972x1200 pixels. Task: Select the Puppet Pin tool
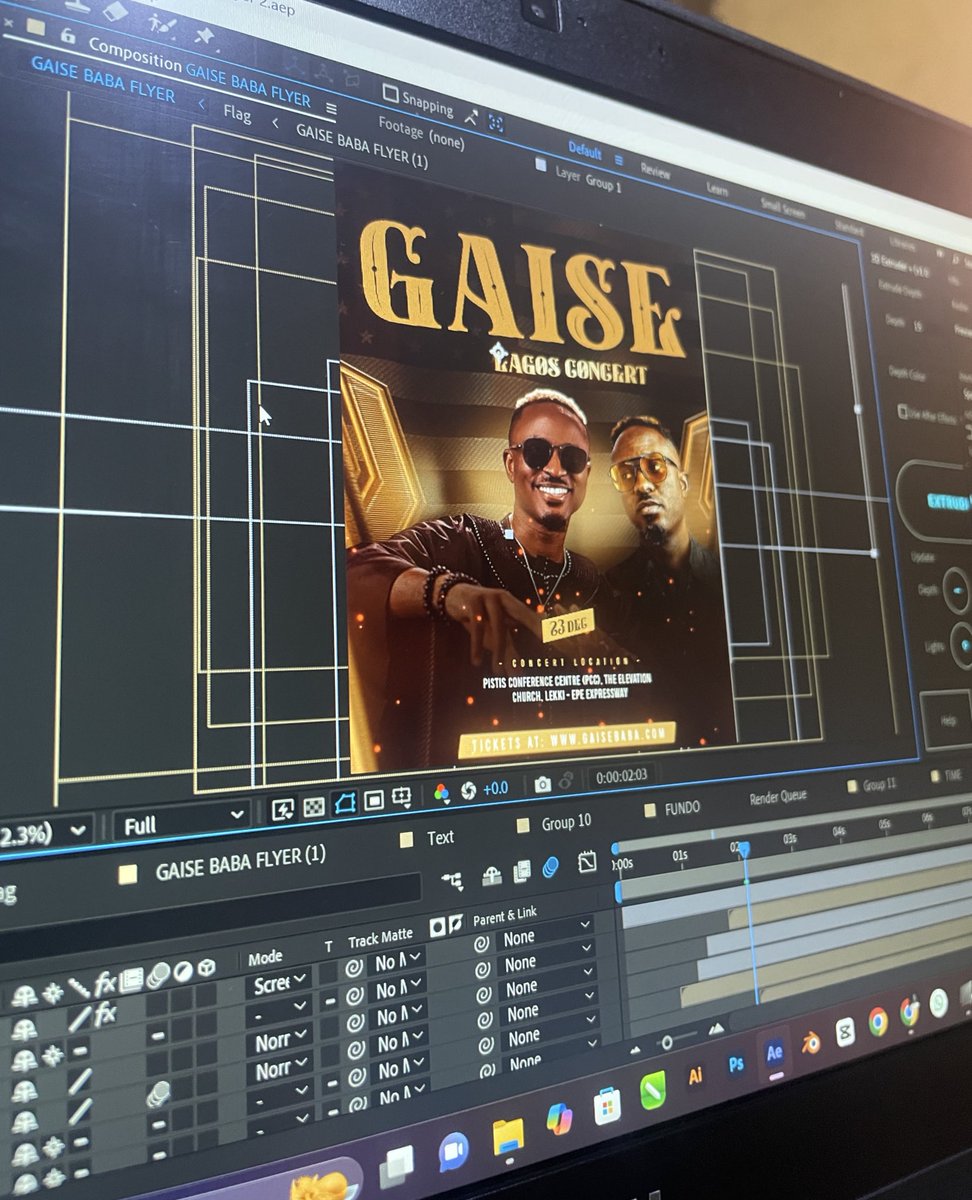(205, 34)
